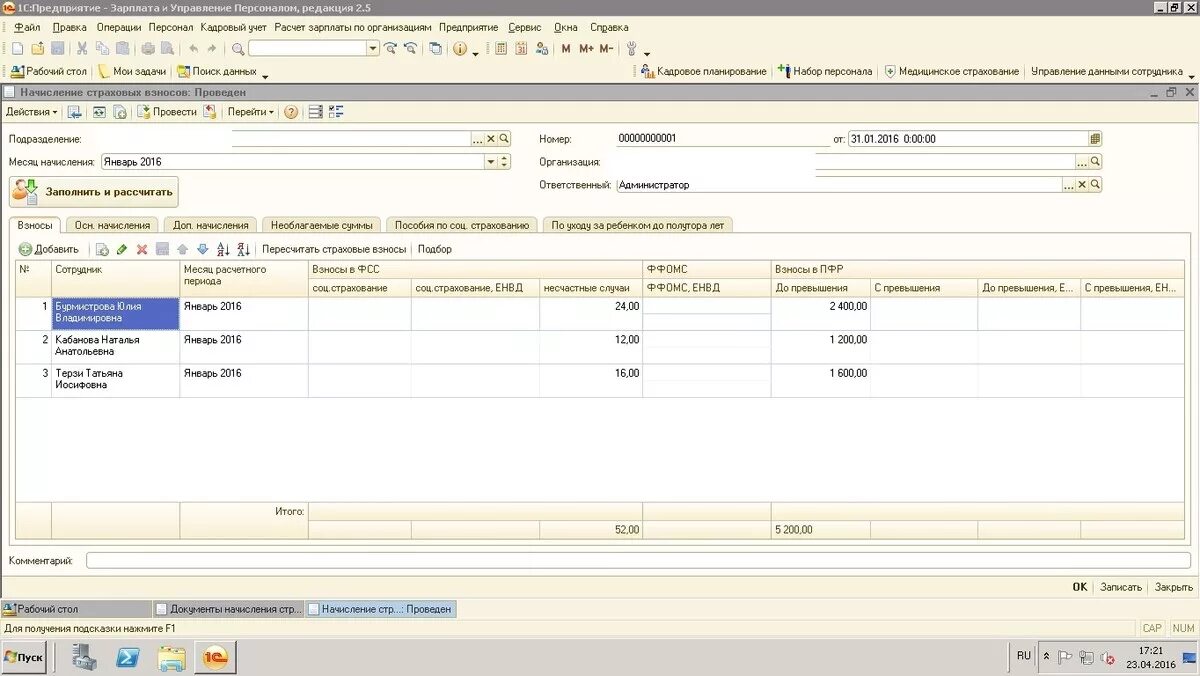Expand the Месяц начисления dropdown
The height and width of the screenshot is (676, 1200).
pos(491,161)
